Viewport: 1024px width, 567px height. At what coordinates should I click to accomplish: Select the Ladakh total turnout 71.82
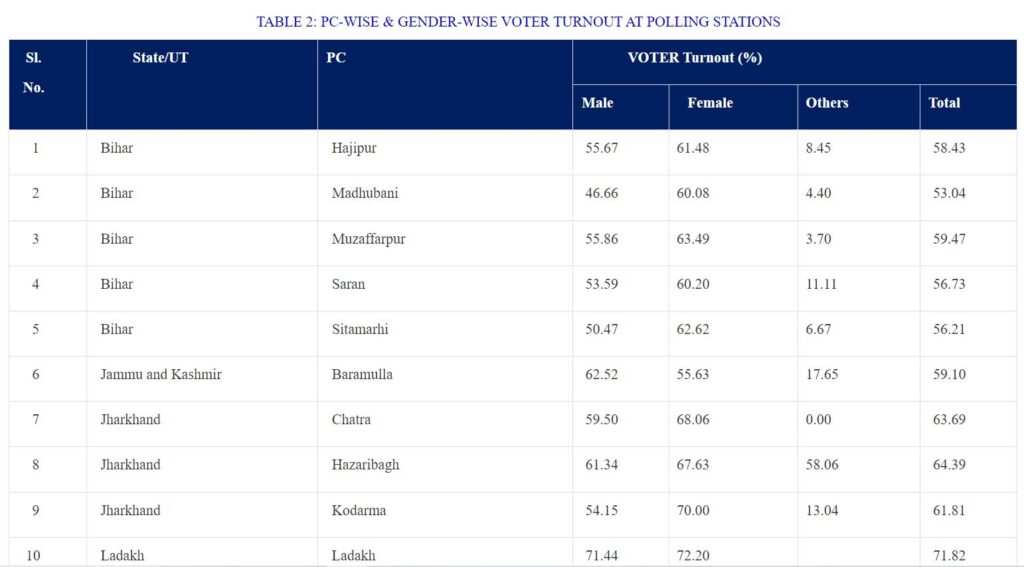(949, 556)
